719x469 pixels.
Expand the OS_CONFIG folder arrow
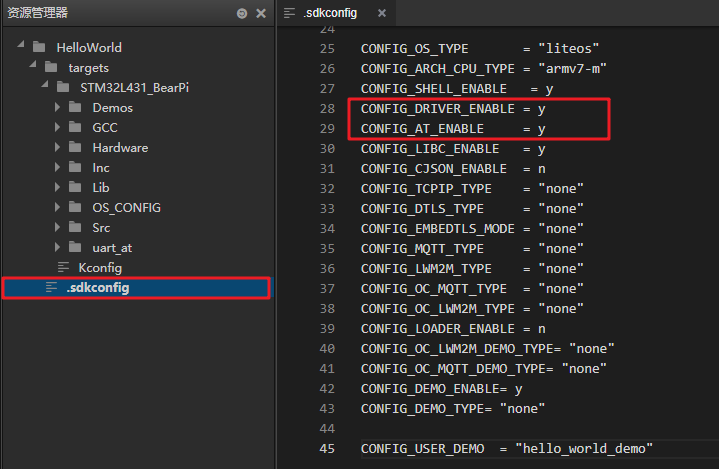[x=57, y=207]
